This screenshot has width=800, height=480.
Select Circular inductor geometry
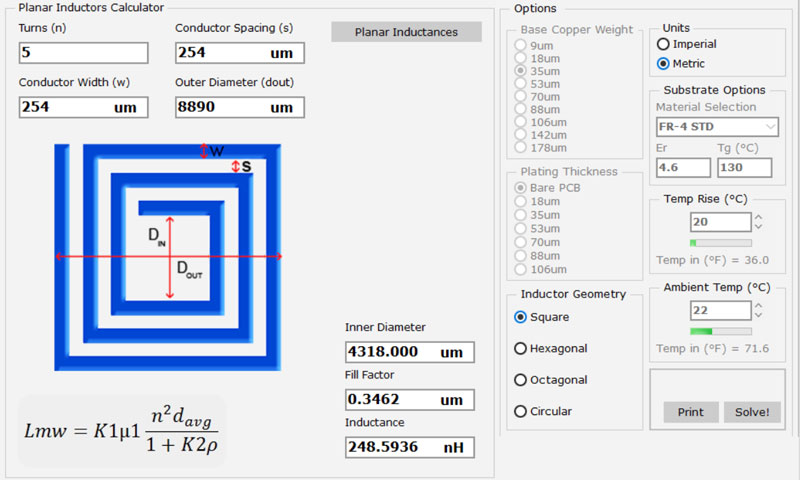click(x=520, y=411)
